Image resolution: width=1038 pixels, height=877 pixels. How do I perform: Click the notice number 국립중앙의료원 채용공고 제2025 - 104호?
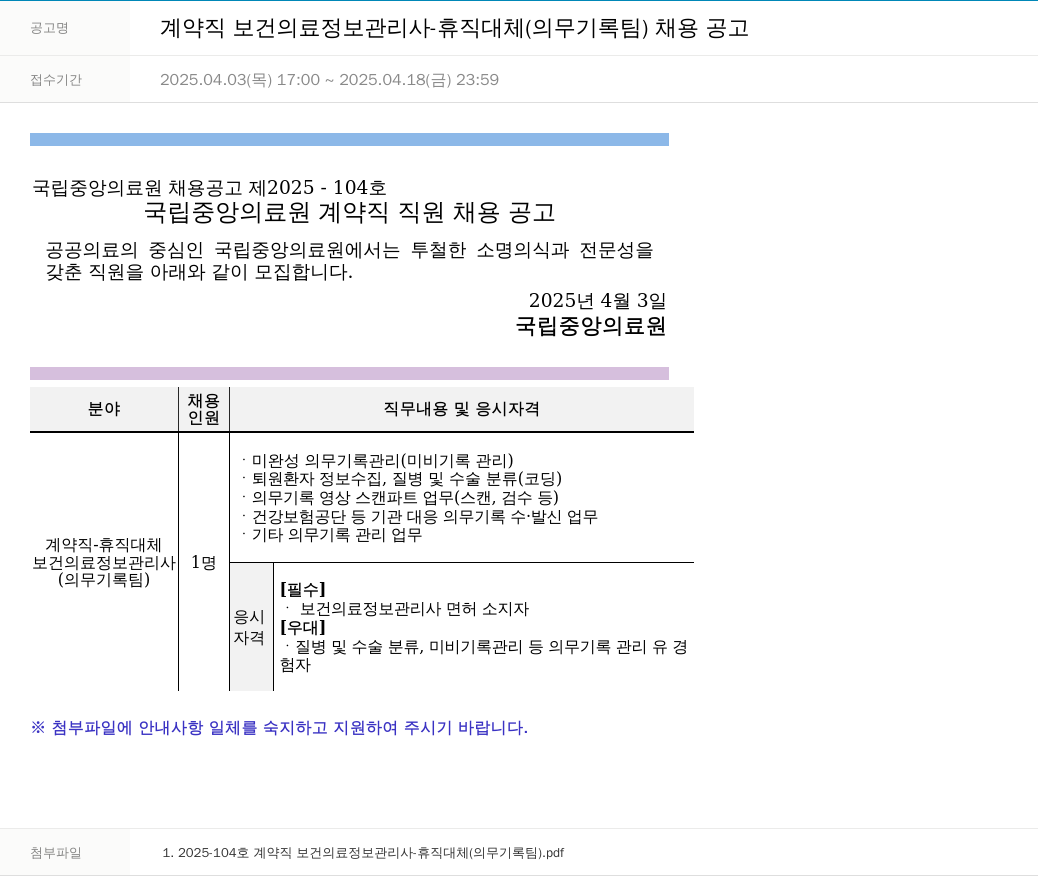[x=209, y=187]
